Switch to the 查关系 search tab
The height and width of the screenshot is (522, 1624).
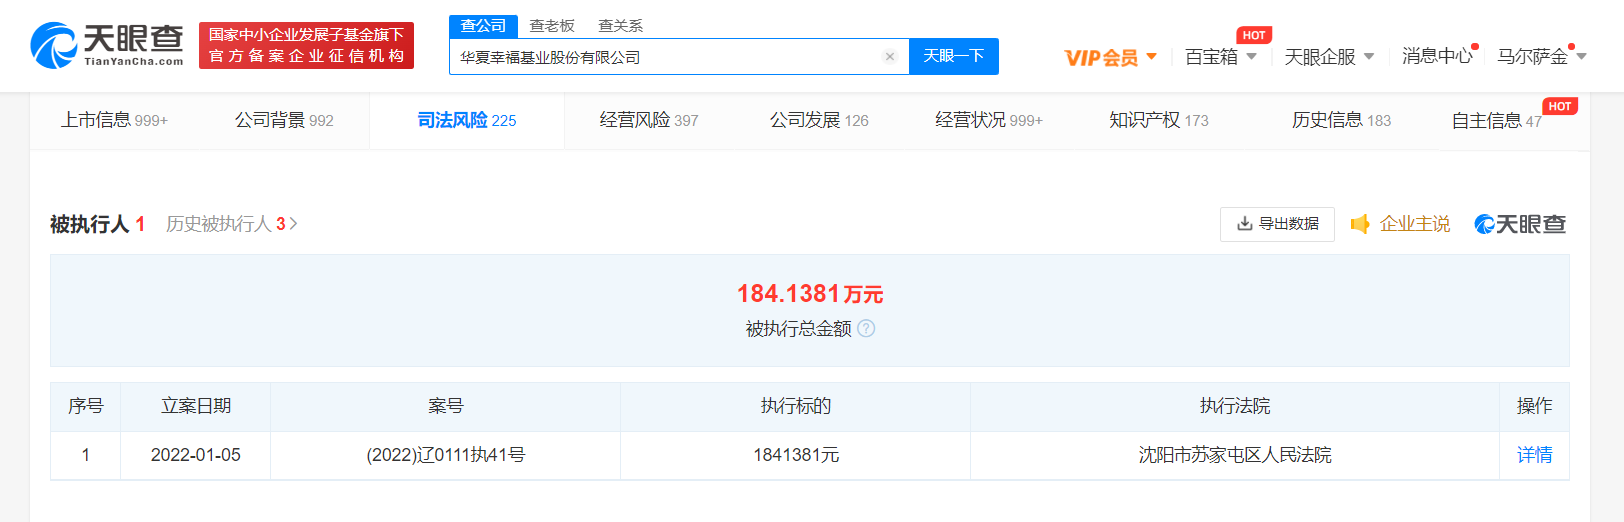click(x=620, y=26)
